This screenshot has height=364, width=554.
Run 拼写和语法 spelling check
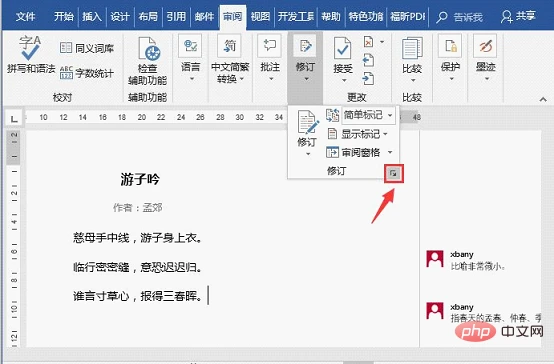[31, 54]
